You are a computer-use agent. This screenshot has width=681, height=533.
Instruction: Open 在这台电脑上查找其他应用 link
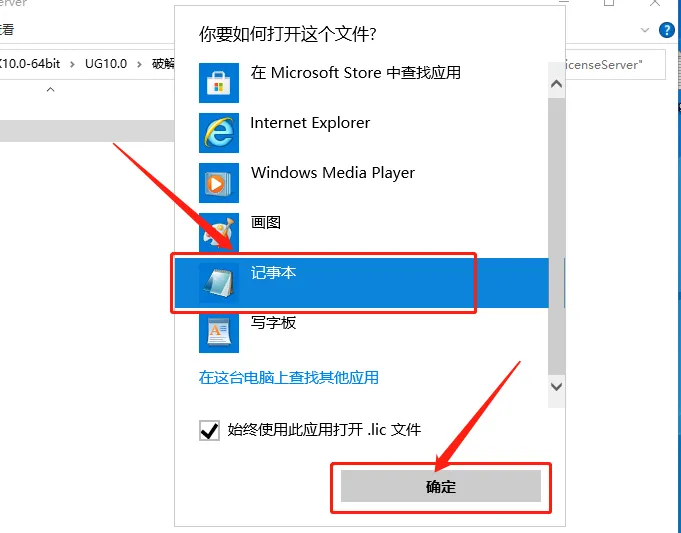(288, 377)
